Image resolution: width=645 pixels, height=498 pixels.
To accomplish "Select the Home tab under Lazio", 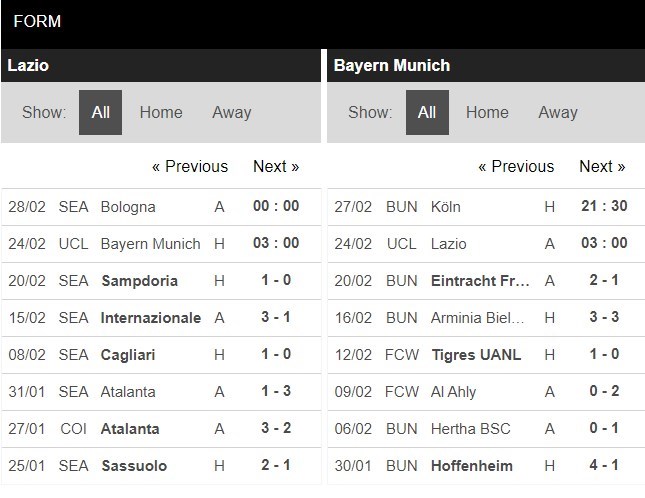I will (161, 112).
